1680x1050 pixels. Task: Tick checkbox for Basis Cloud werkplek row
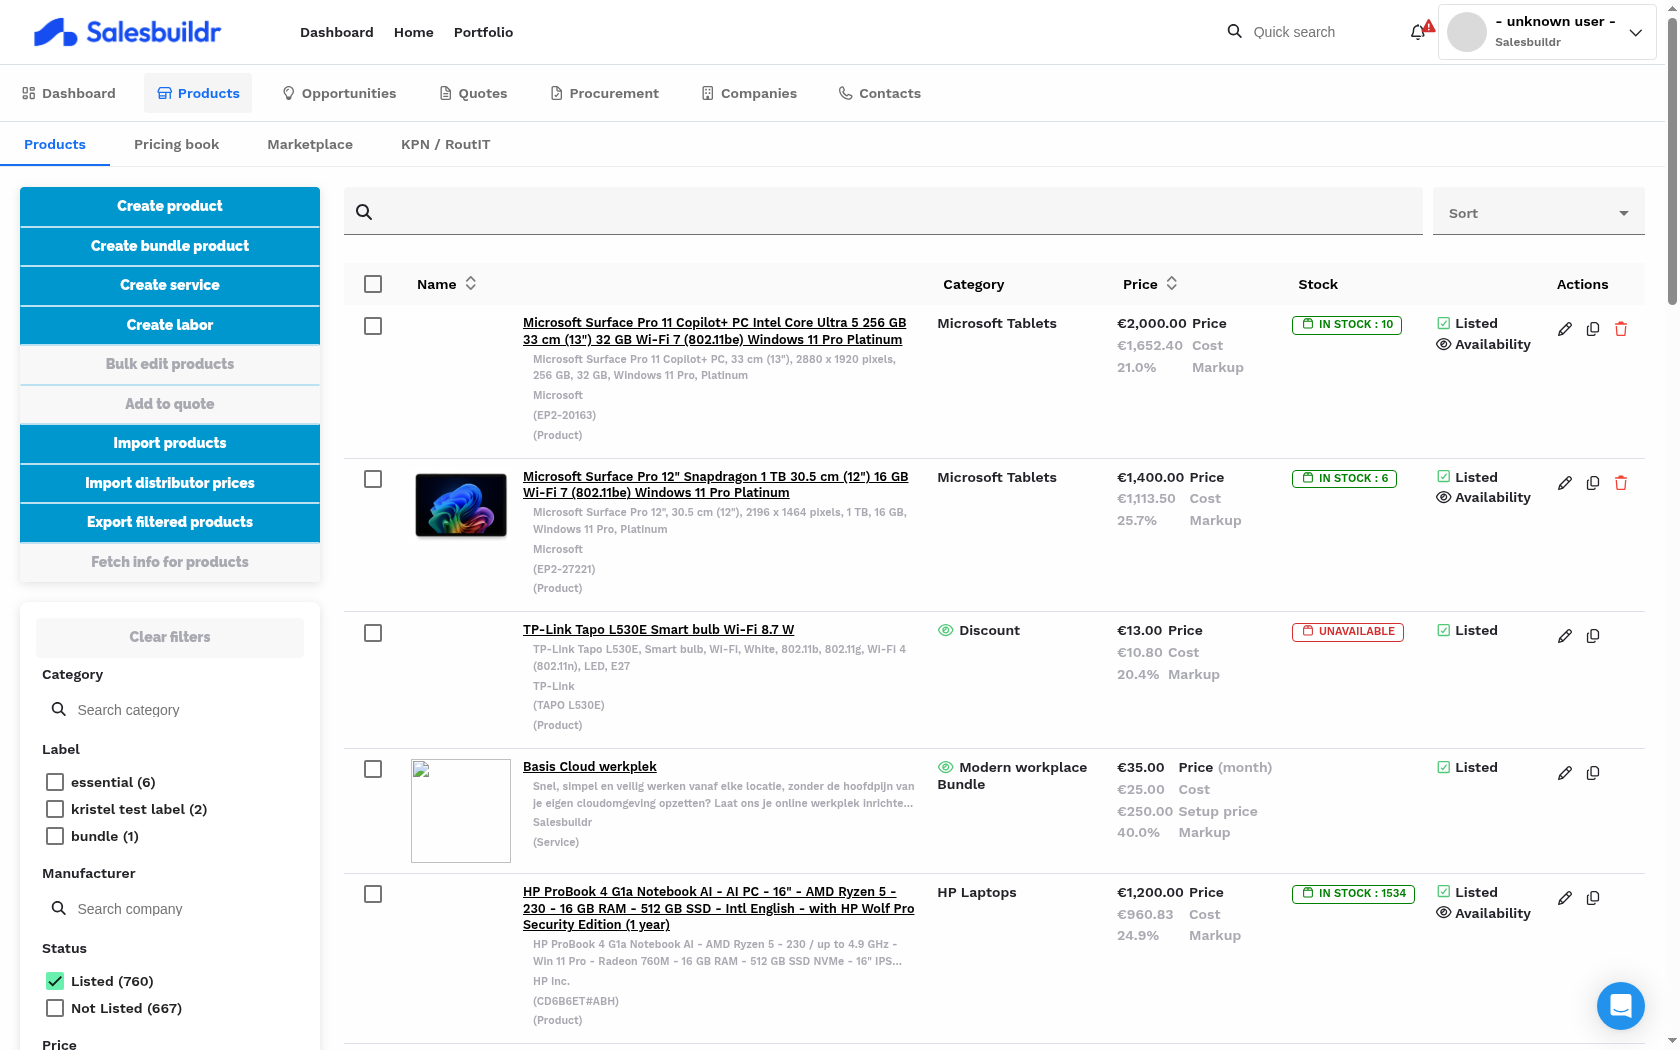[x=373, y=769]
